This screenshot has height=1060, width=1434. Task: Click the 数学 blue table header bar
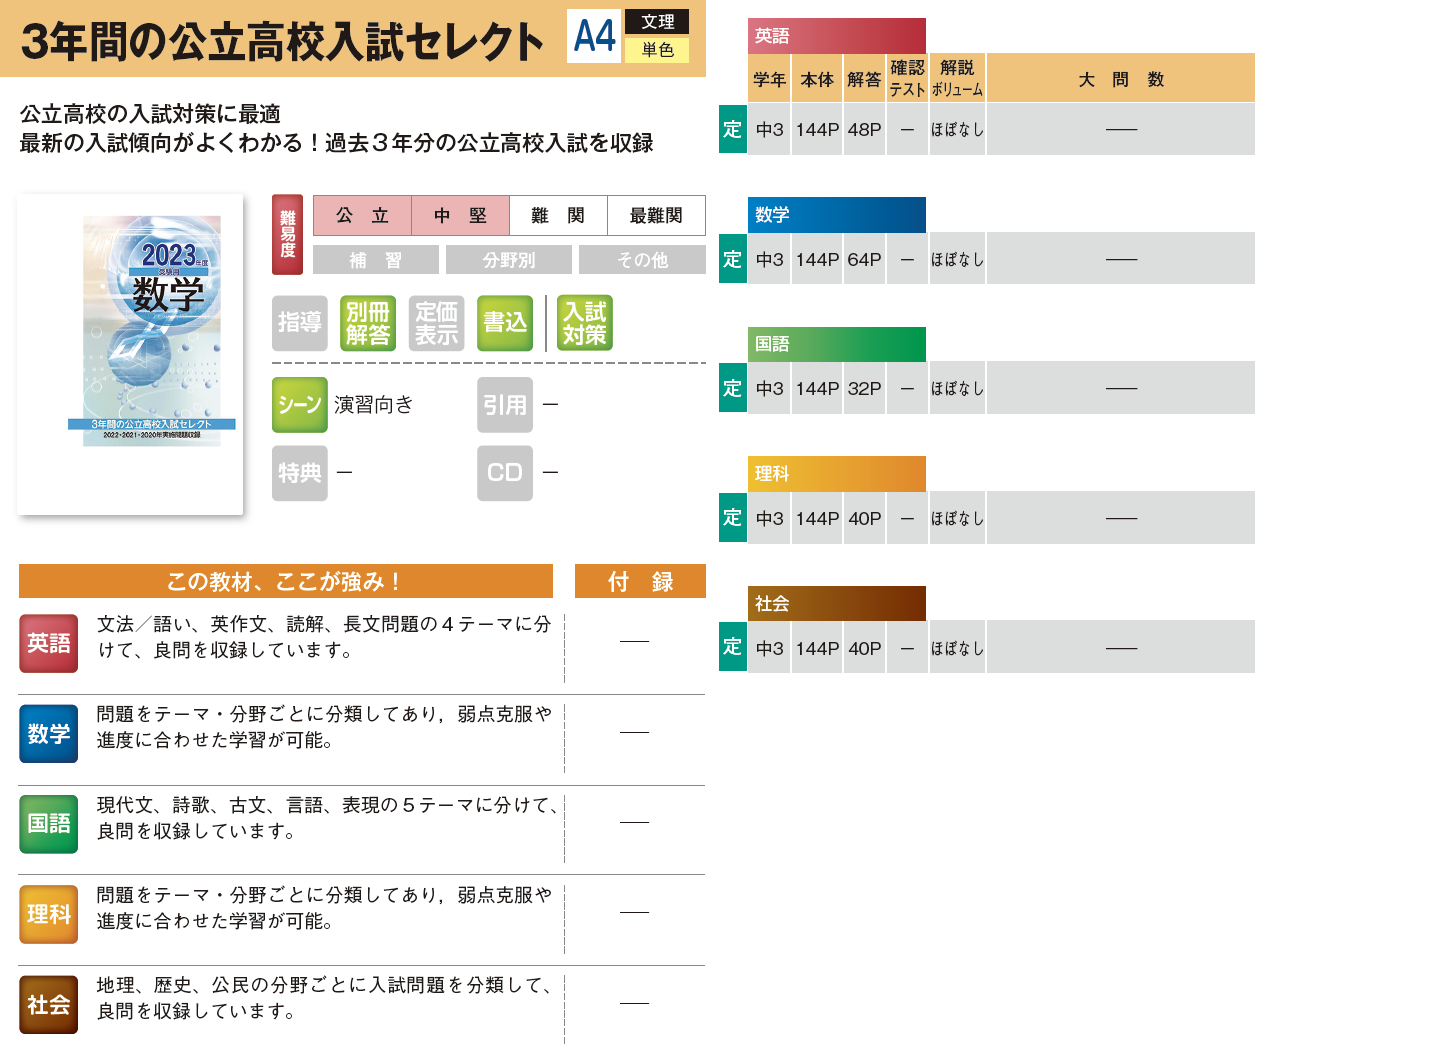coord(837,215)
